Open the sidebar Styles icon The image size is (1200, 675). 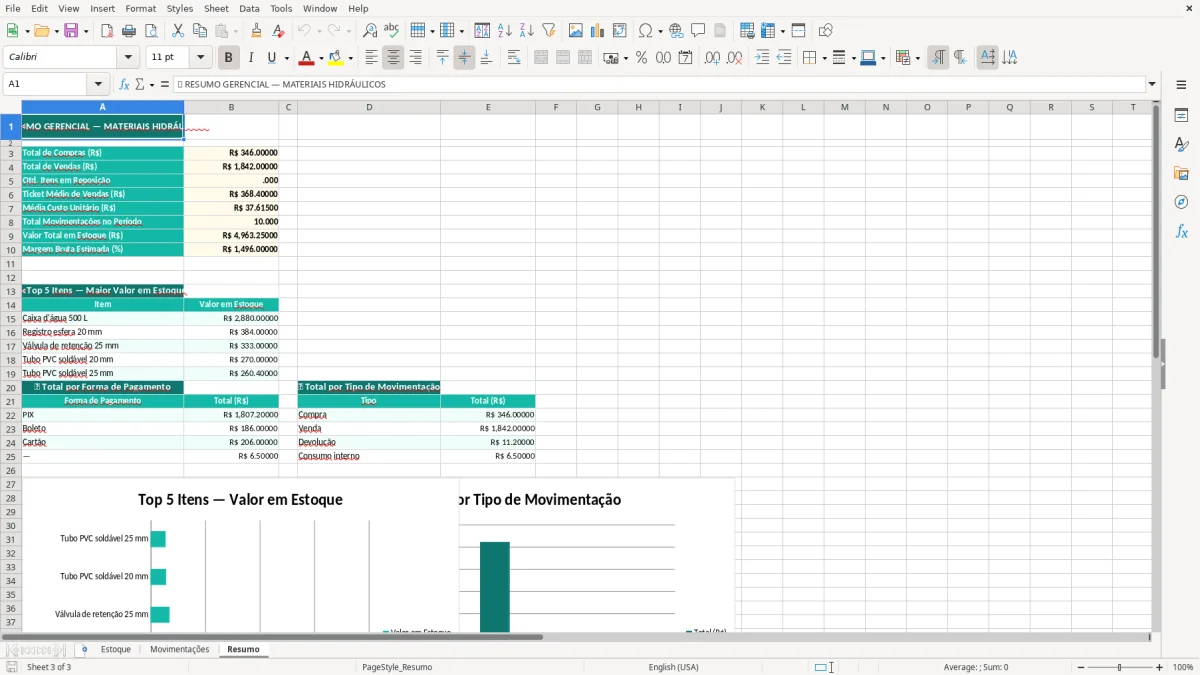[1181, 144]
